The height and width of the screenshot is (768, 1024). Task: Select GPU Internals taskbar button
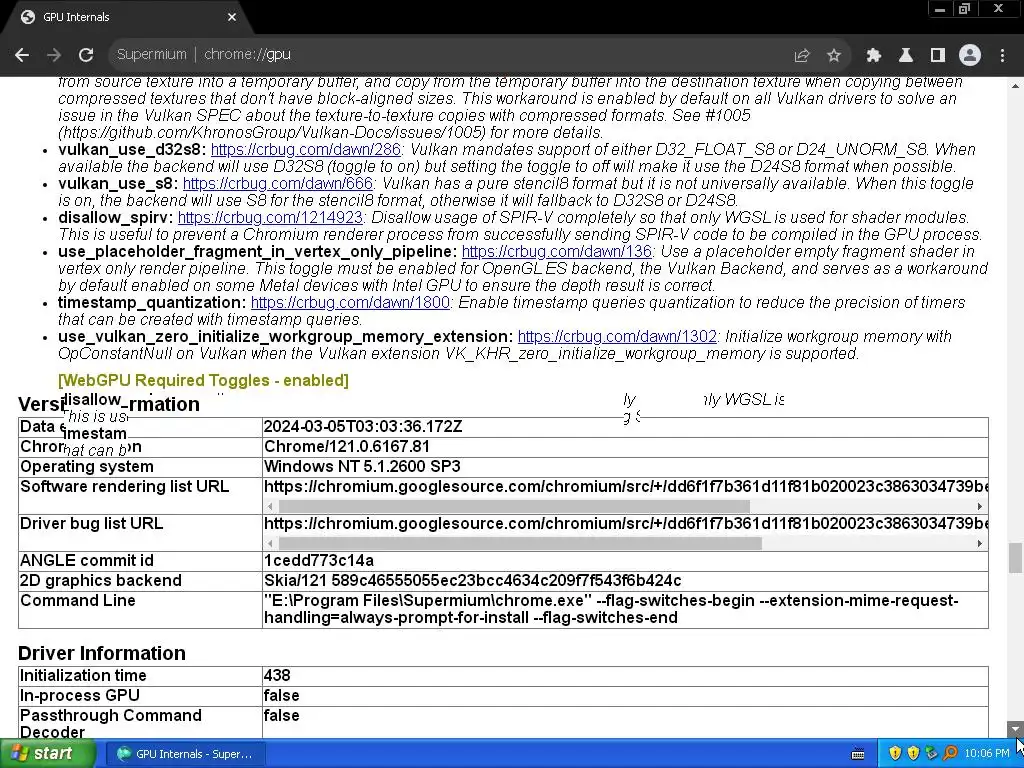[x=185, y=754]
